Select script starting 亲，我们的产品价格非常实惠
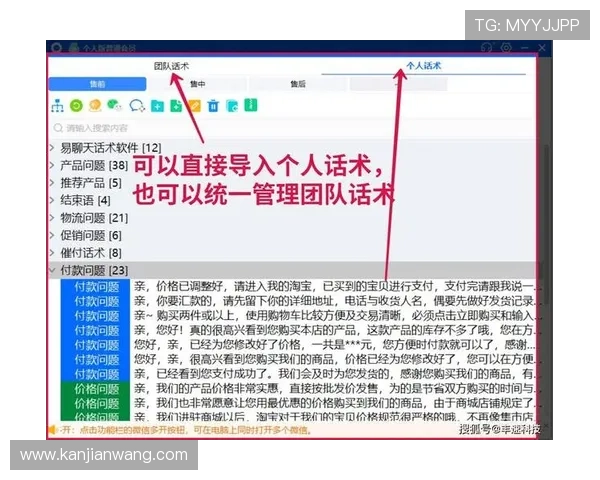The height and width of the screenshot is (480, 600). pos(336,389)
